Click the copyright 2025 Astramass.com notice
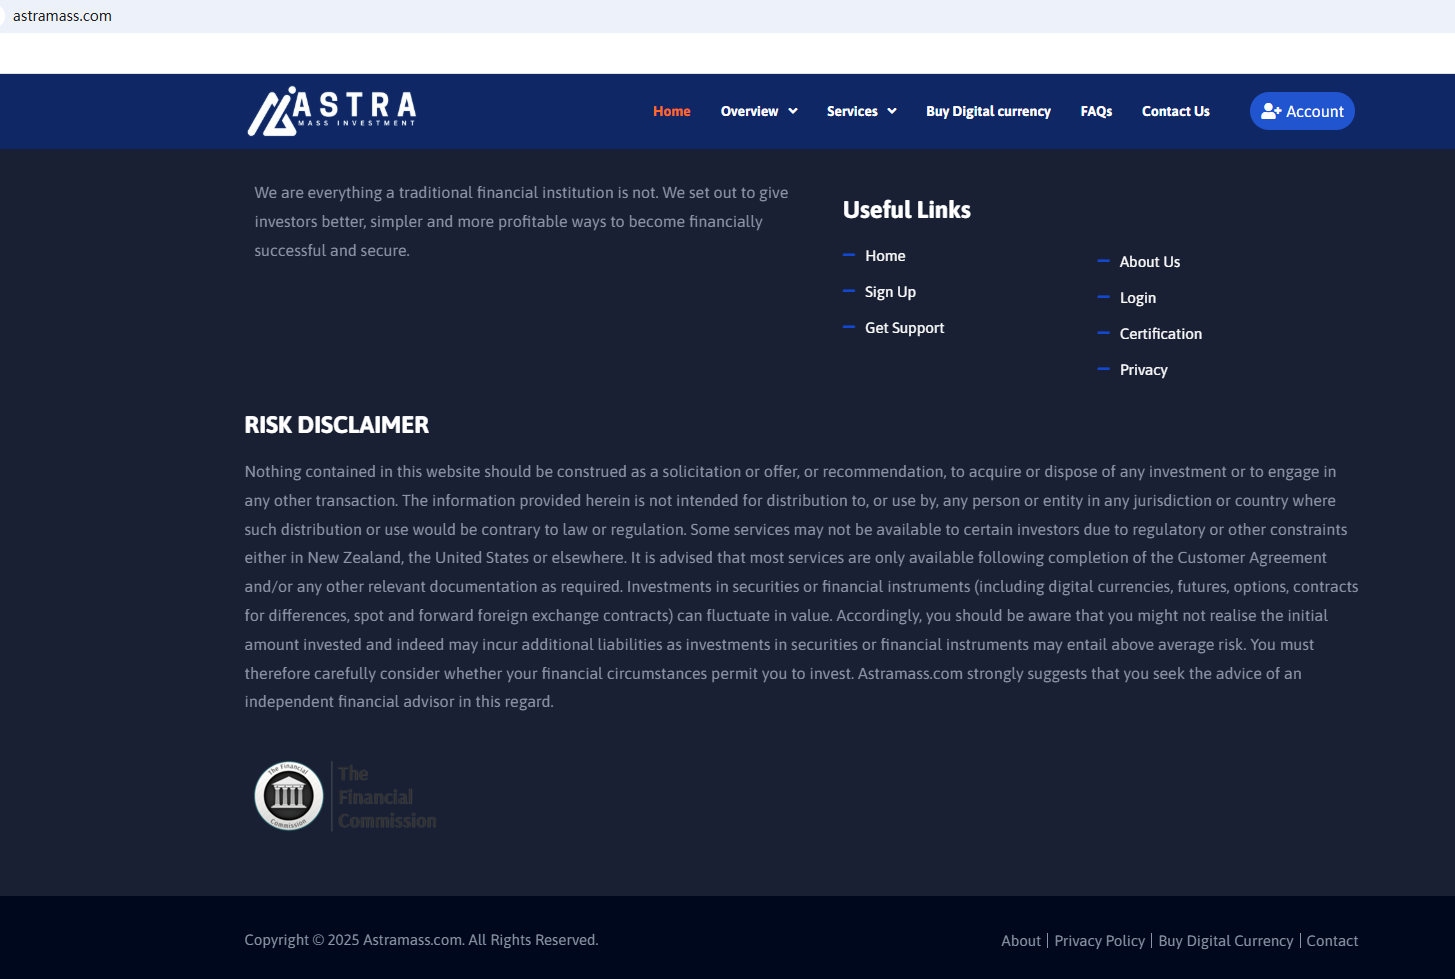Image resolution: width=1455 pixels, height=979 pixels. (x=421, y=940)
